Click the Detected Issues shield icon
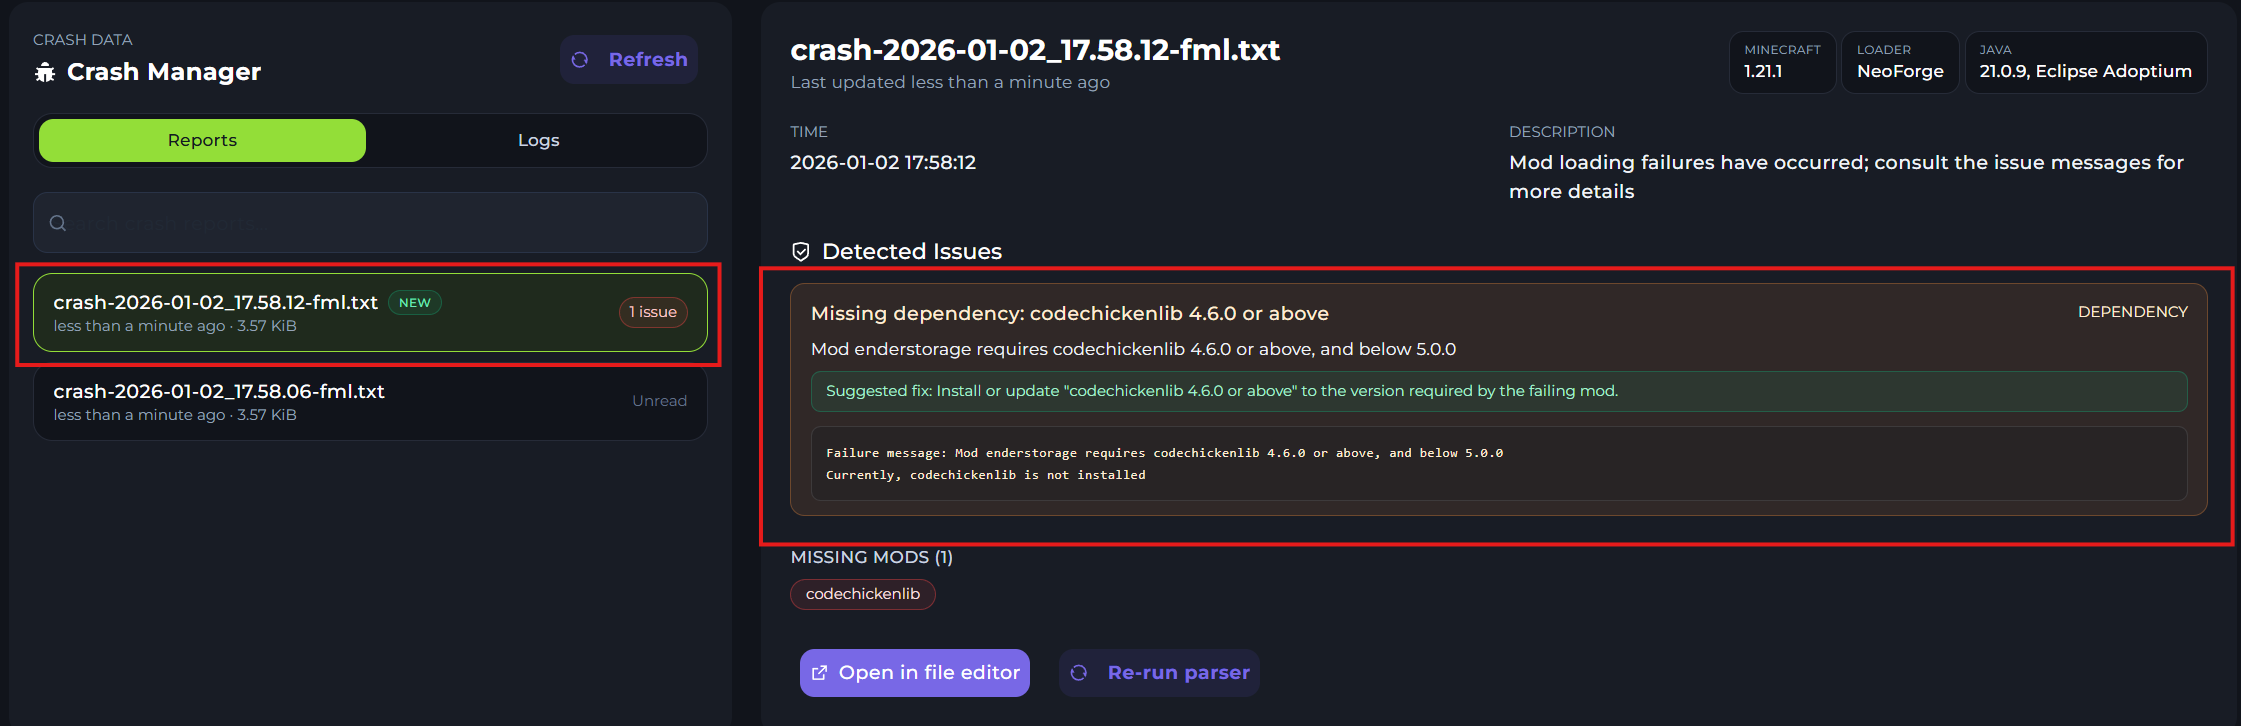Screen dimensions: 2241x726 pyautogui.click(x=801, y=252)
